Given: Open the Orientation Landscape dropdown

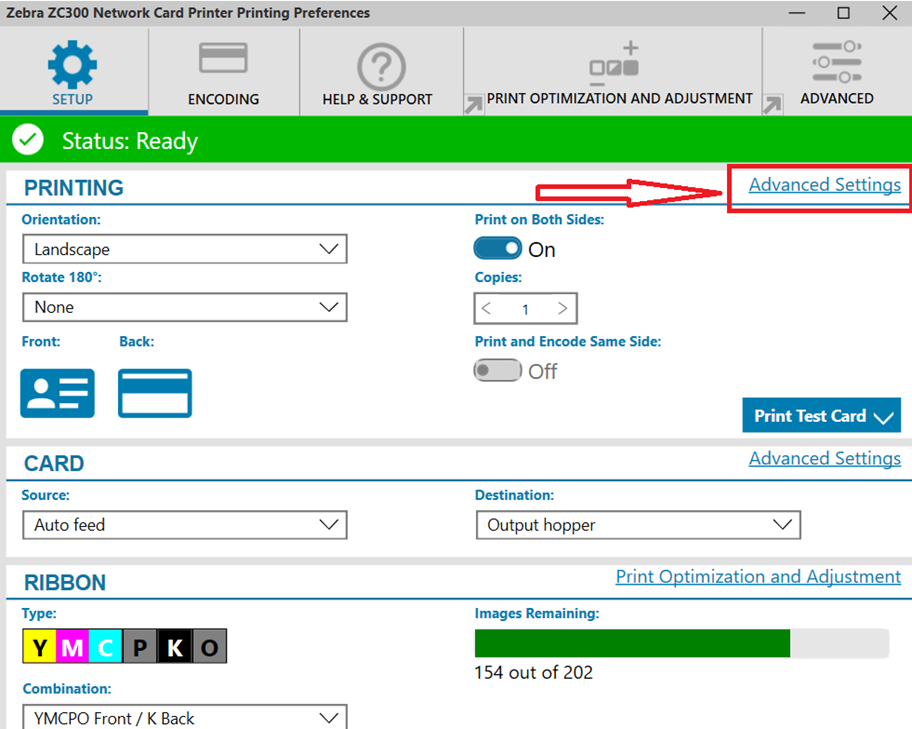Looking at the screenshot, I should (185, 249).
